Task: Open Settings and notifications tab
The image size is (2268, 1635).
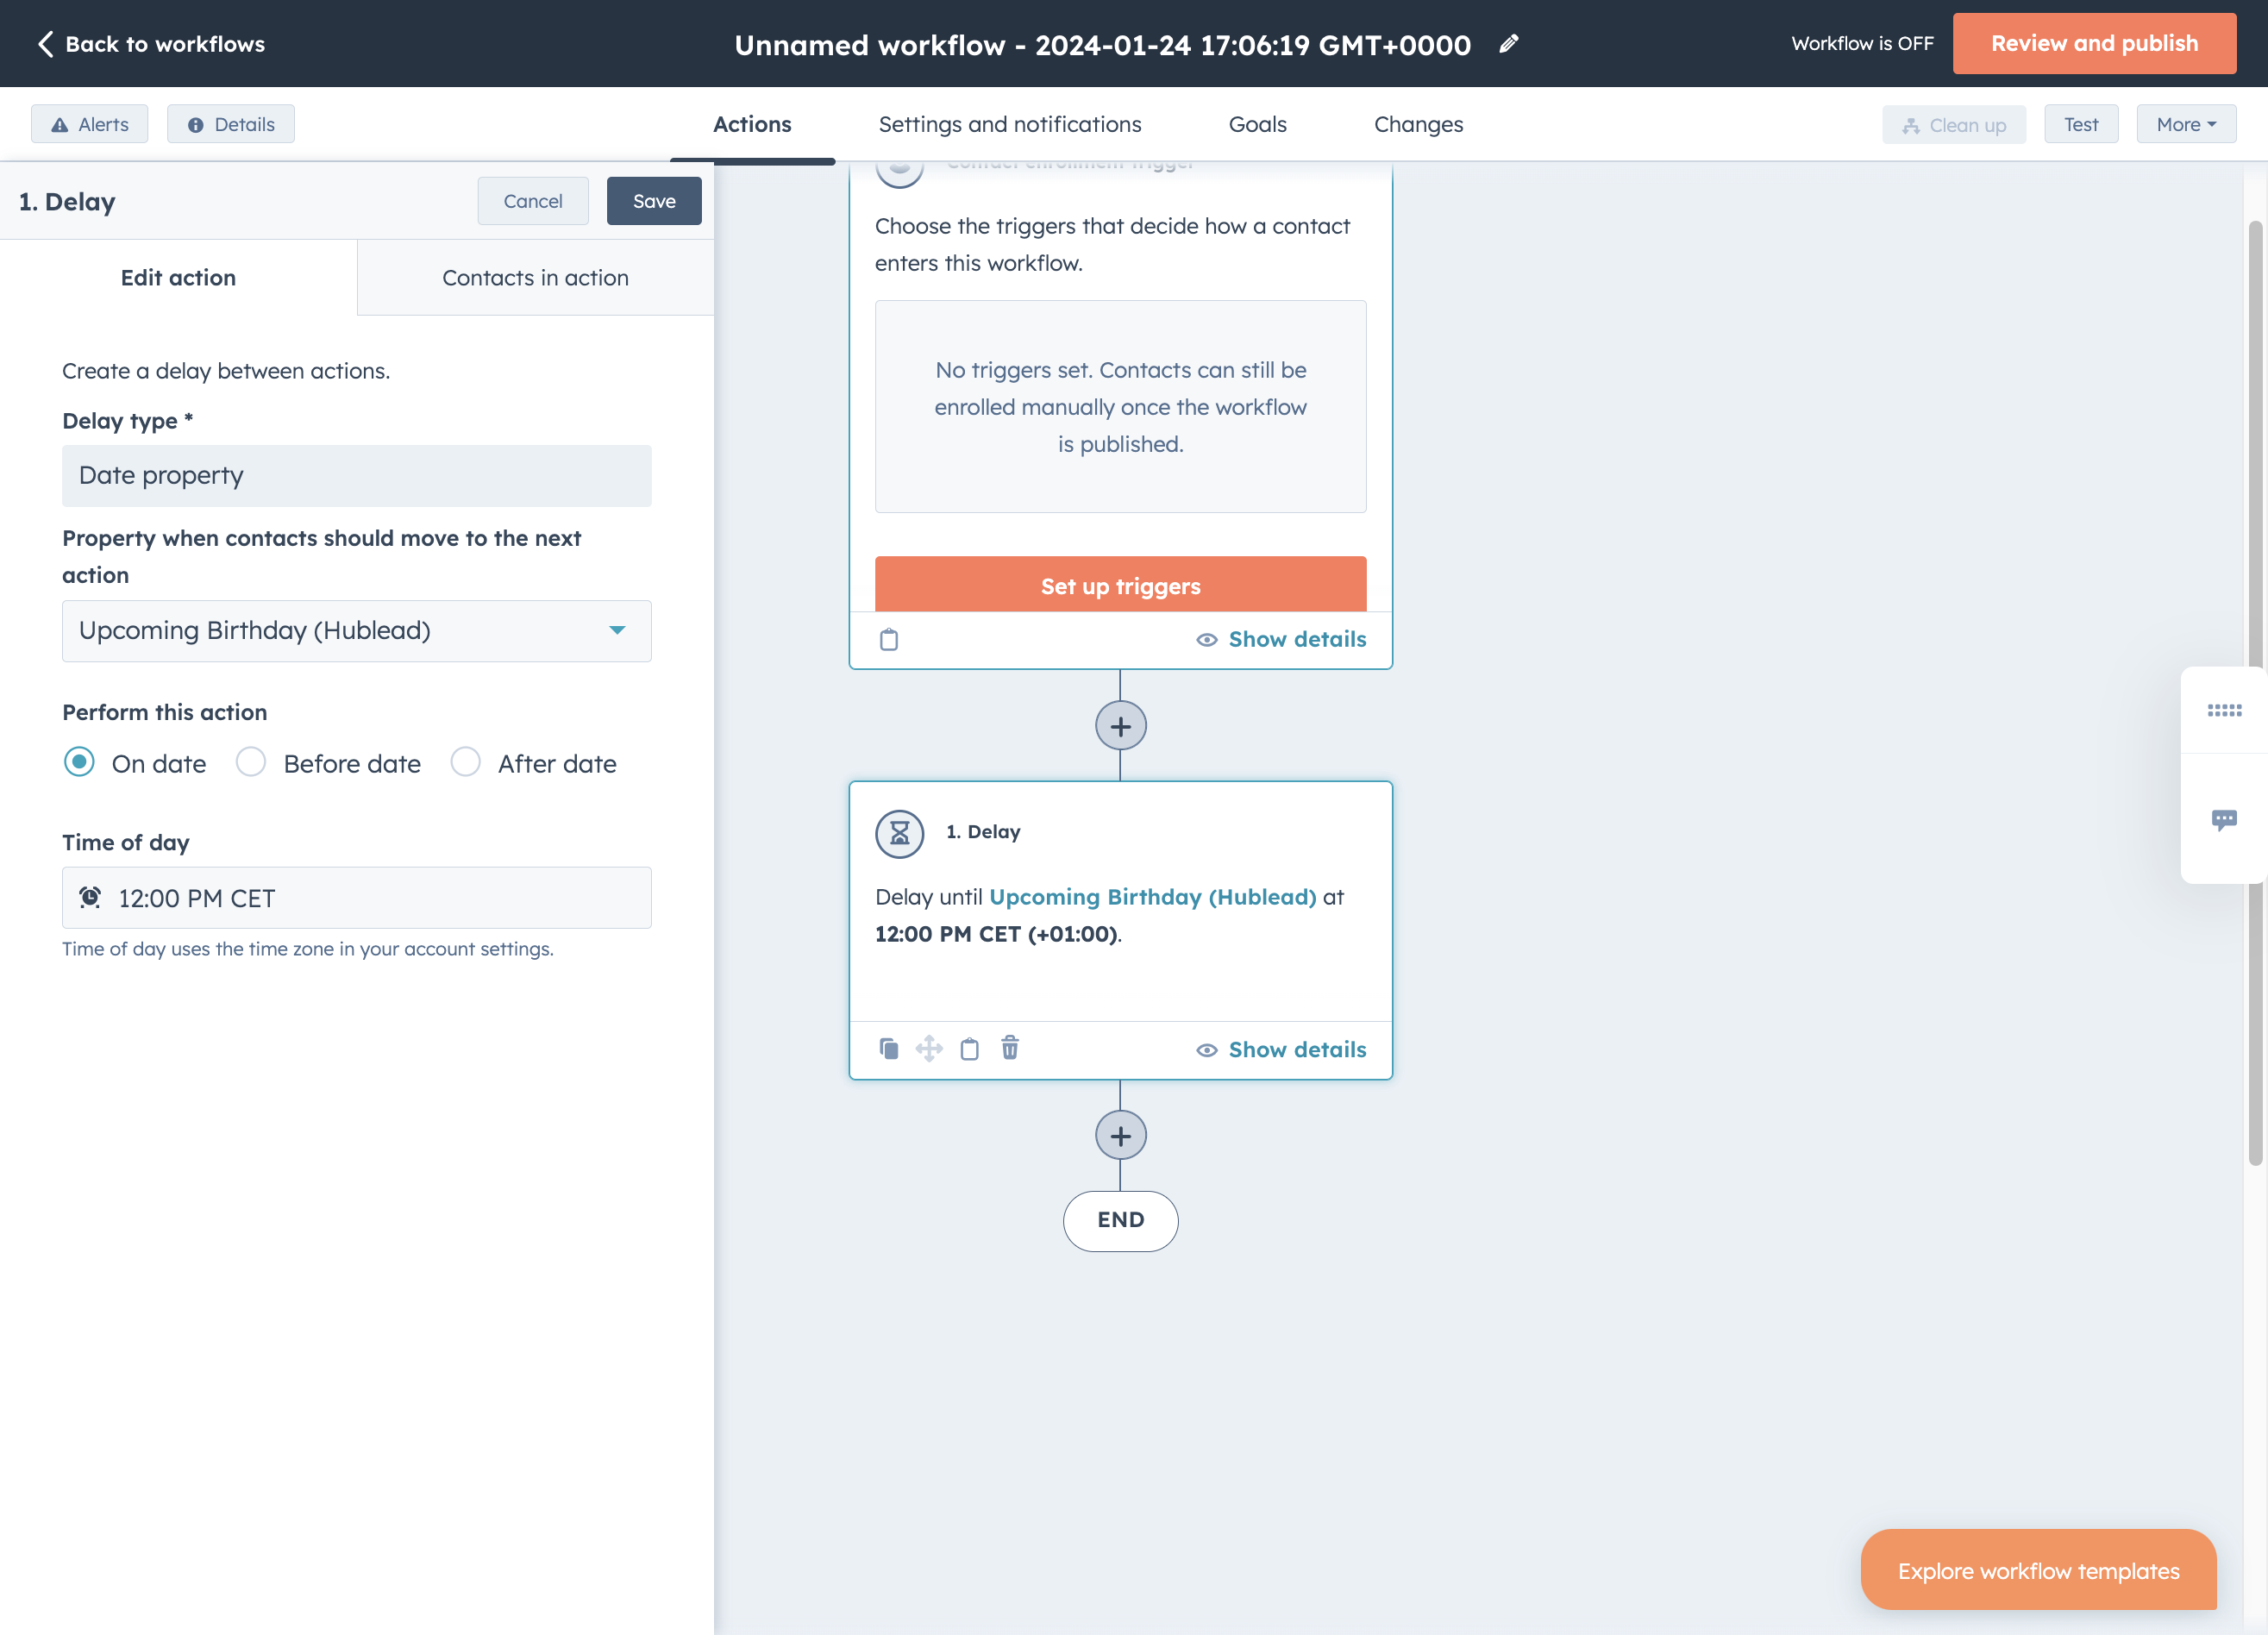Action: (1010, 124)
